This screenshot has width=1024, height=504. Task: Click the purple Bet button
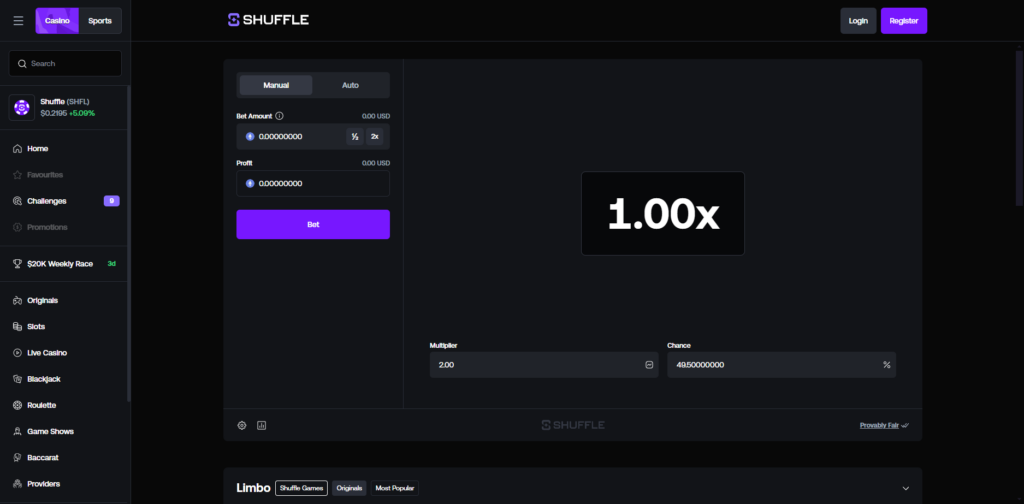pos(313,225)
